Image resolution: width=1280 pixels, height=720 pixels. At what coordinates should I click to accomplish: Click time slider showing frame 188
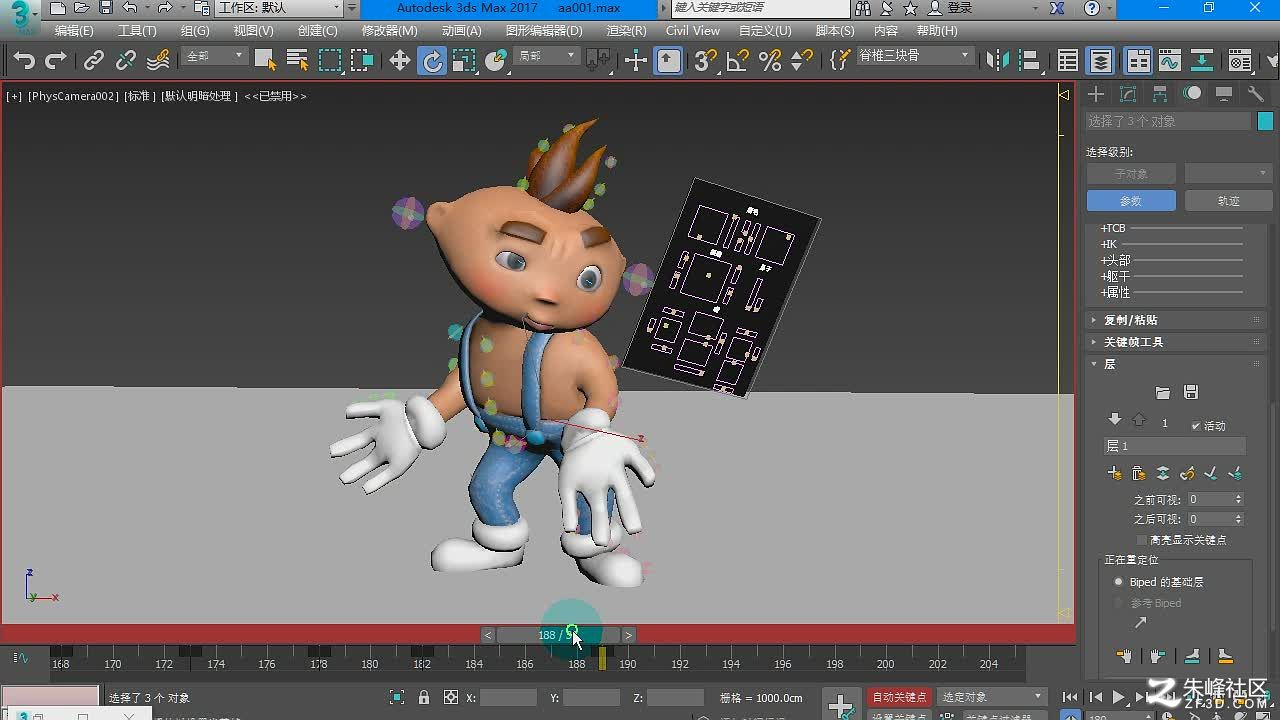558,635
